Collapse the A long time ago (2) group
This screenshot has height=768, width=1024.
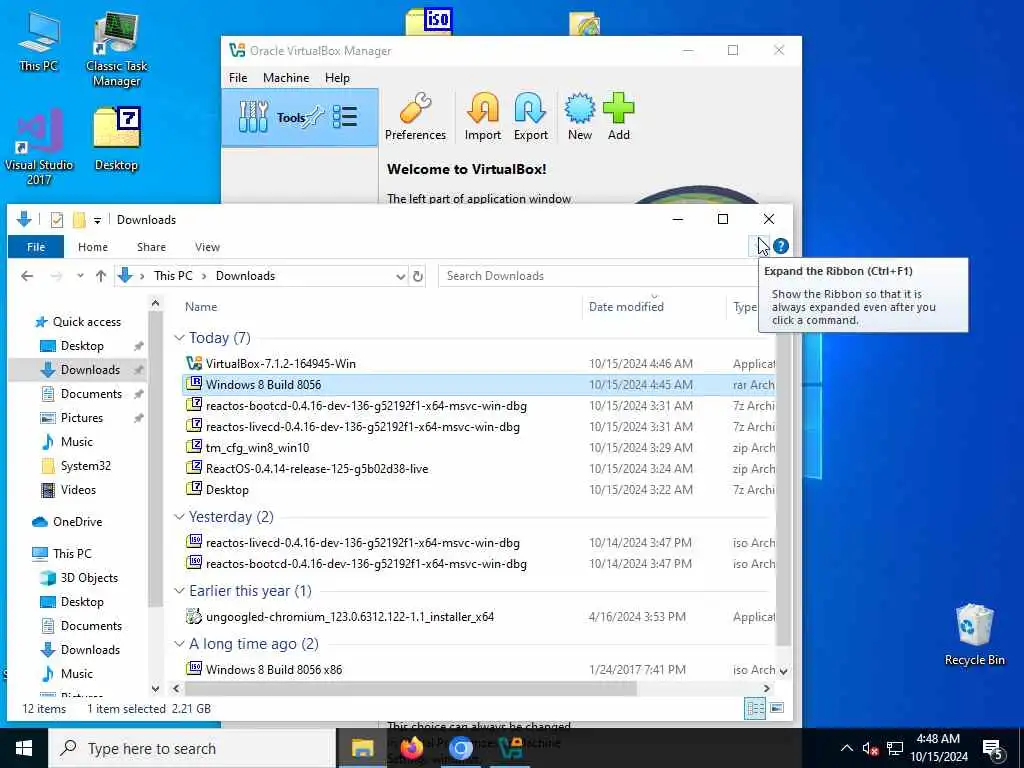pyautogui.click(x=179, y=644)
